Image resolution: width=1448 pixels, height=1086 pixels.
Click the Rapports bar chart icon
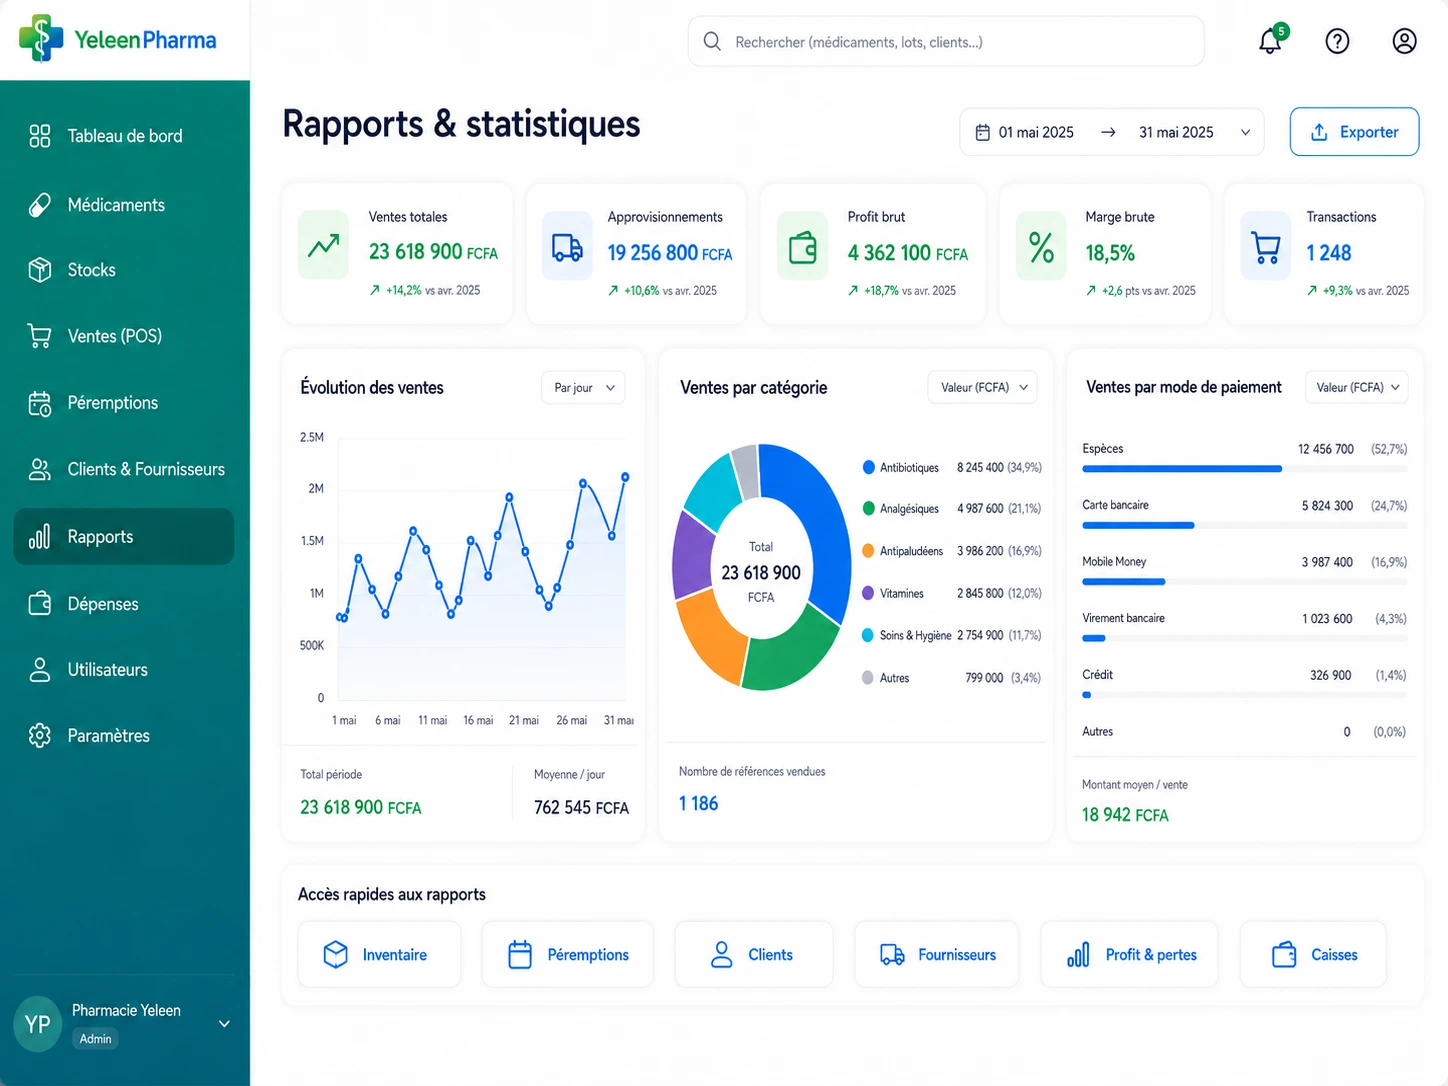(x=40, y=537)
